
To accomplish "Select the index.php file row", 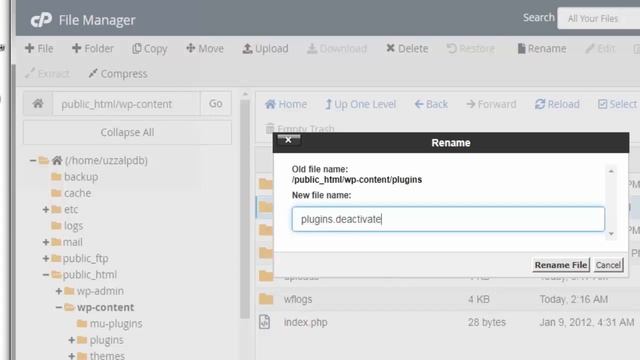I will coord(448,322).
